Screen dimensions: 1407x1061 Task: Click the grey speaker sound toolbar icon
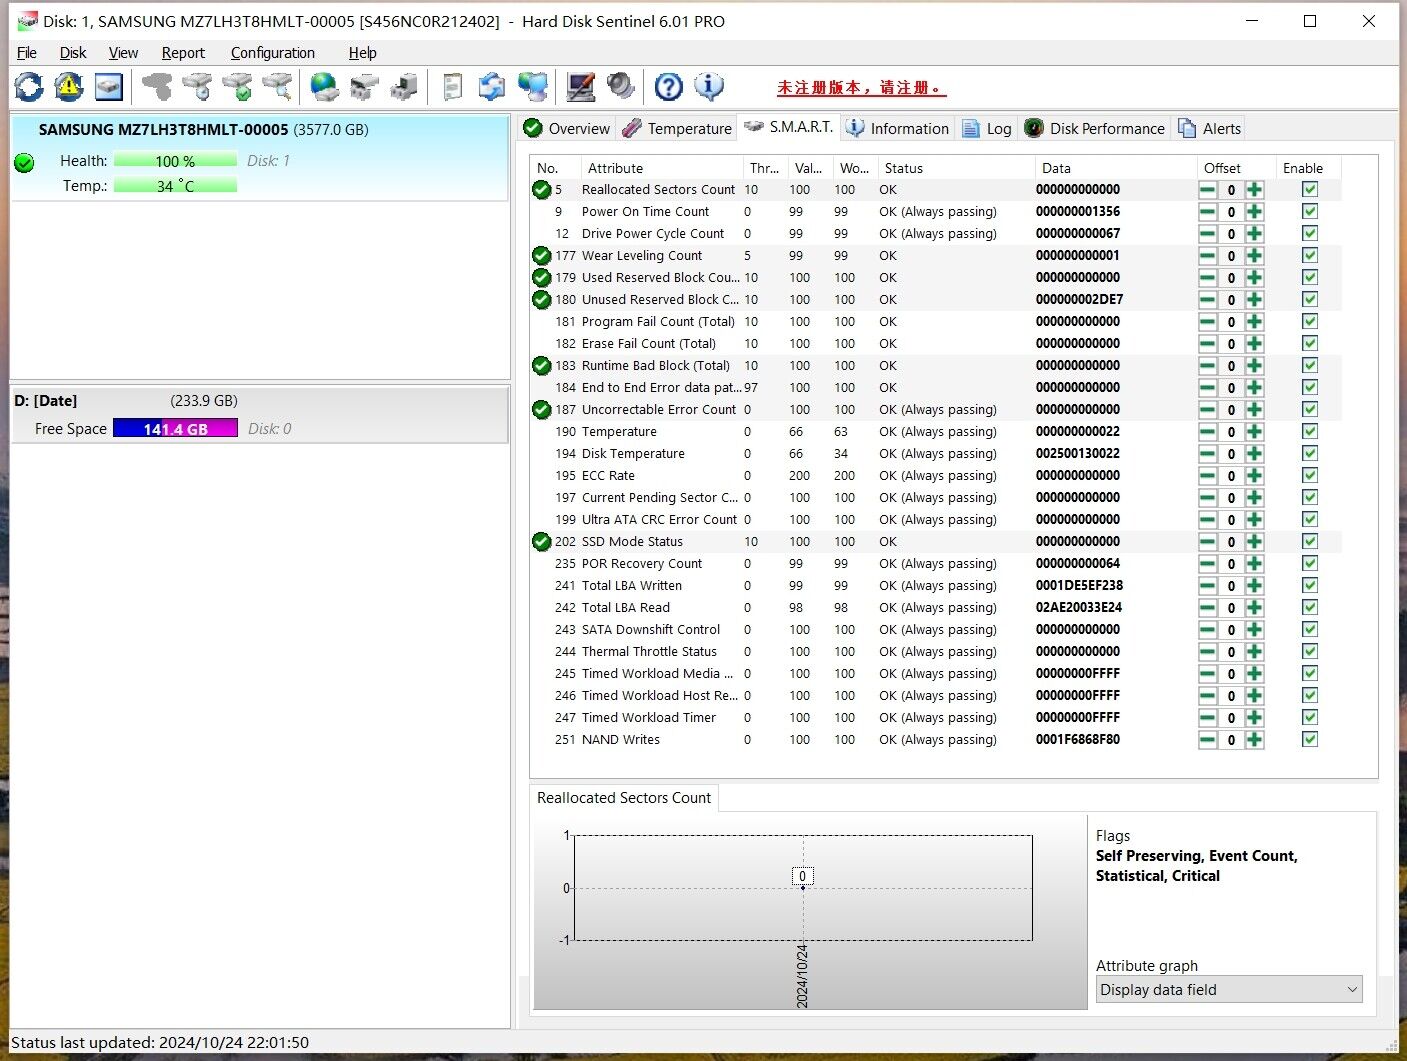coord(621,87)
